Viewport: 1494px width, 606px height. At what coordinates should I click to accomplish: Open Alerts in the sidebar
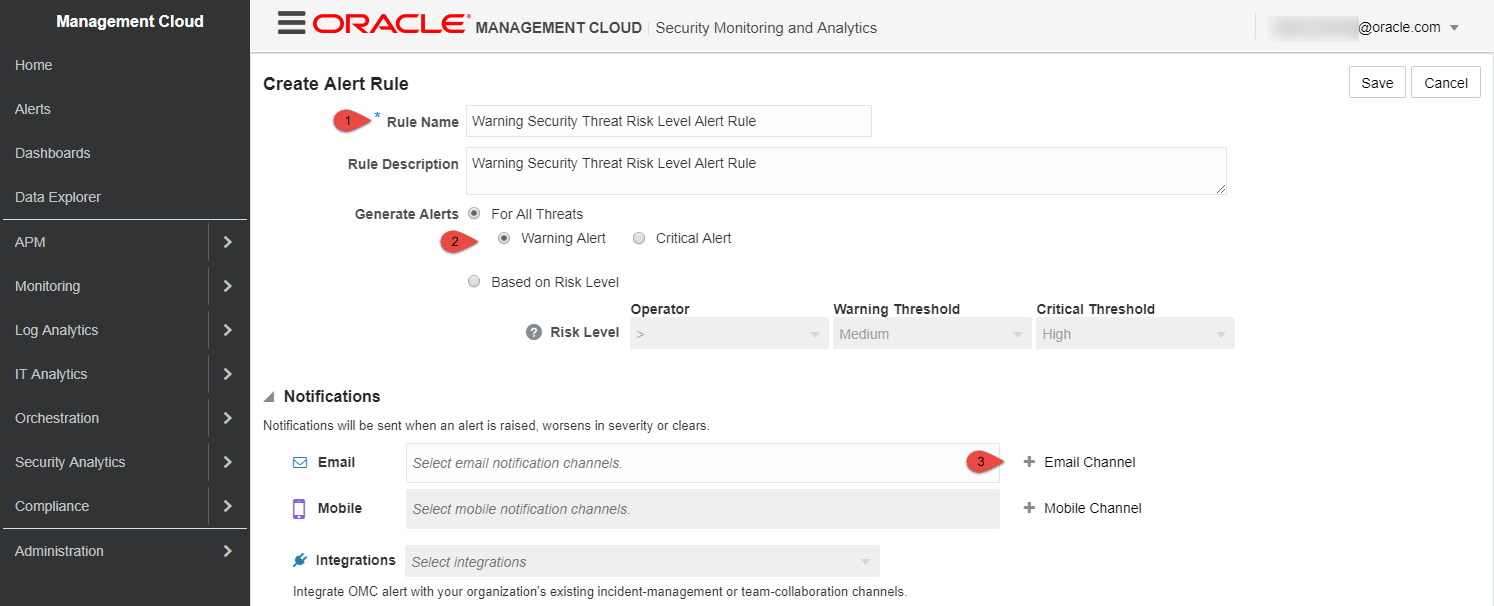click(x=33, y=109)
